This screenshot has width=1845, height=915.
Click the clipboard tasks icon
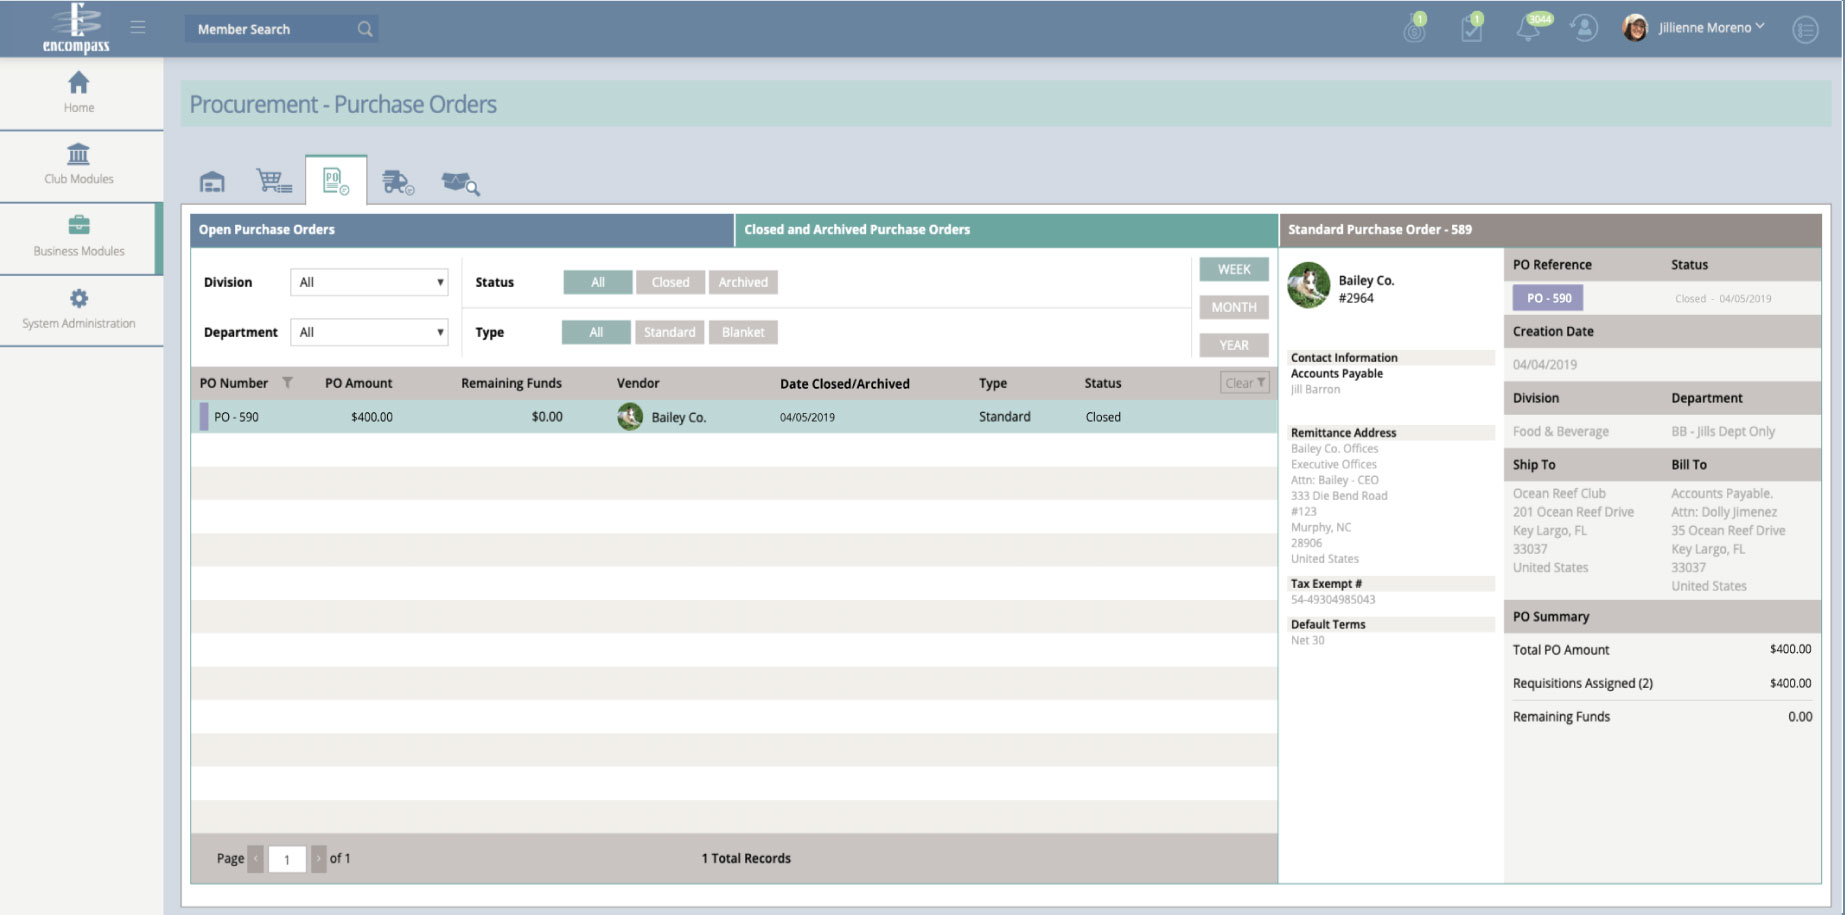coord(1471,29)
